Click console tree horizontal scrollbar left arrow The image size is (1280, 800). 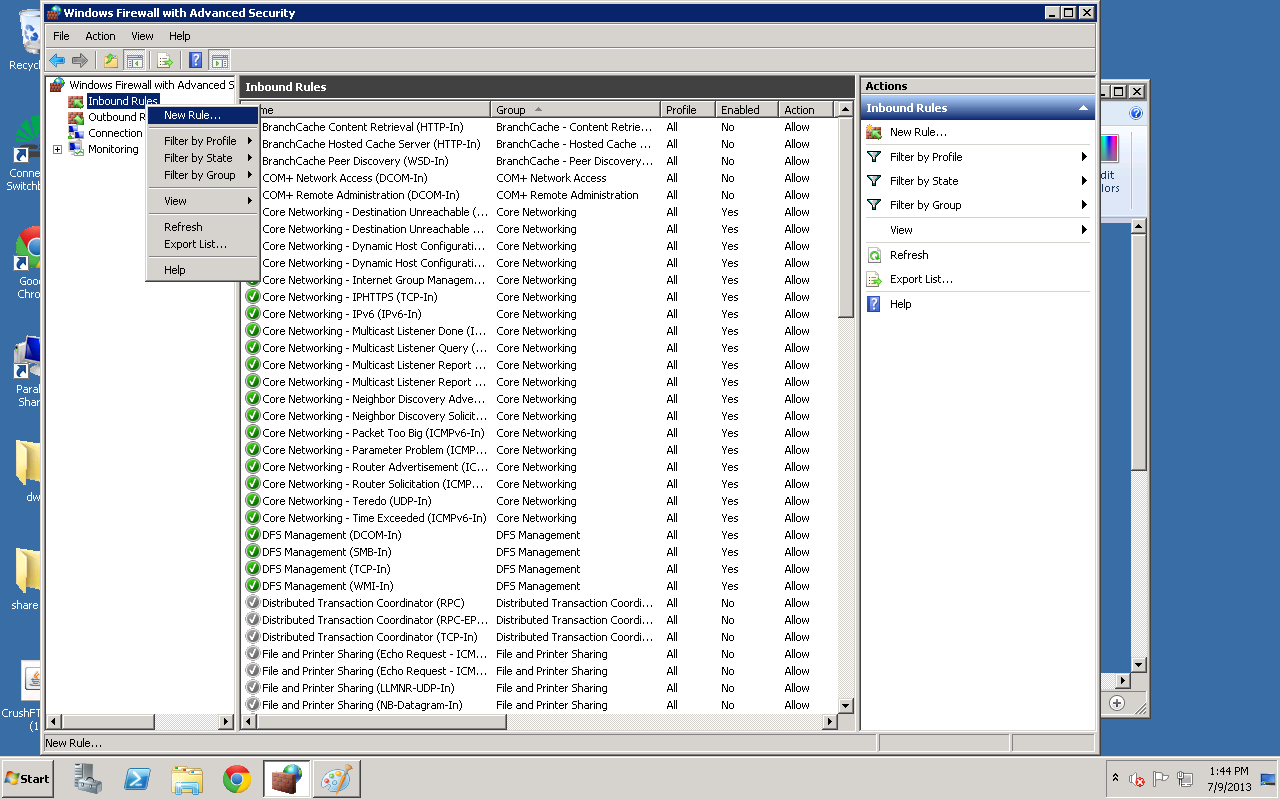coord(54,721)
